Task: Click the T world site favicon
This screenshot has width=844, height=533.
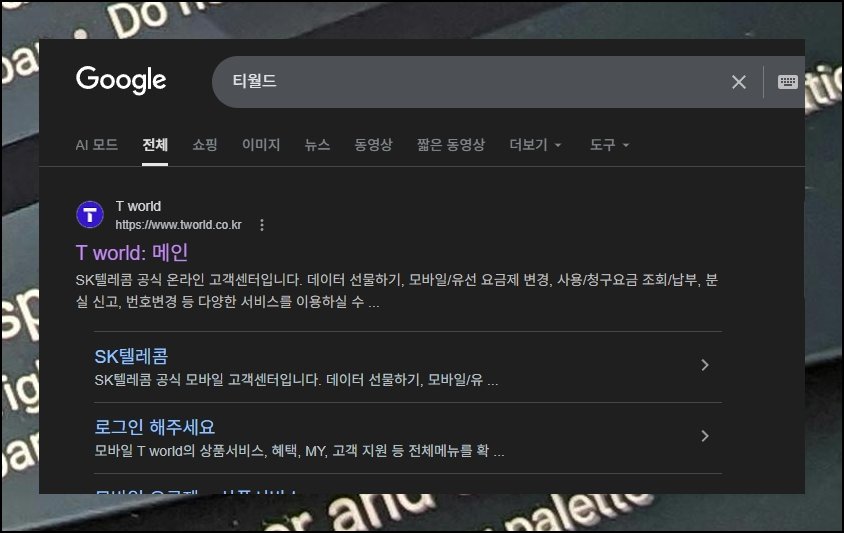Action: point(90,215)
